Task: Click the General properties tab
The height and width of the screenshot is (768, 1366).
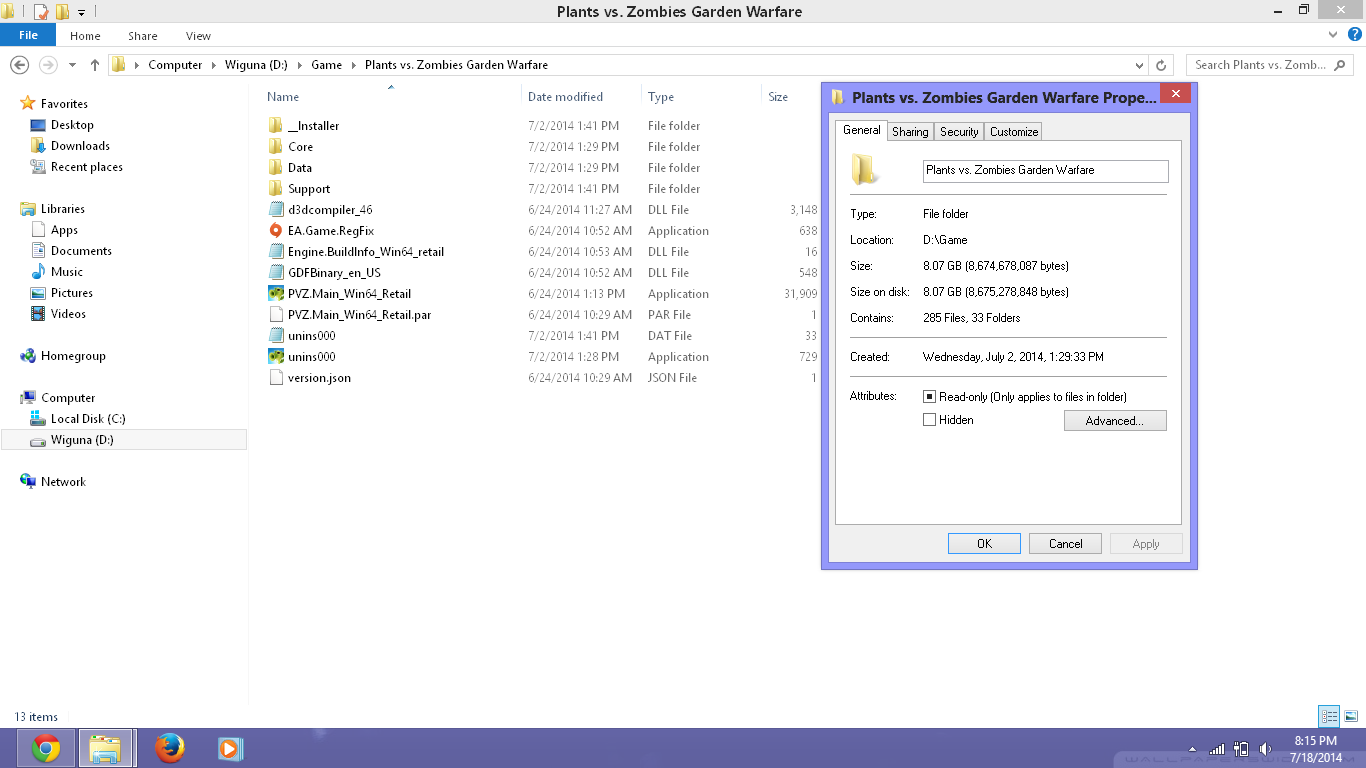Action: coord(861,131)
